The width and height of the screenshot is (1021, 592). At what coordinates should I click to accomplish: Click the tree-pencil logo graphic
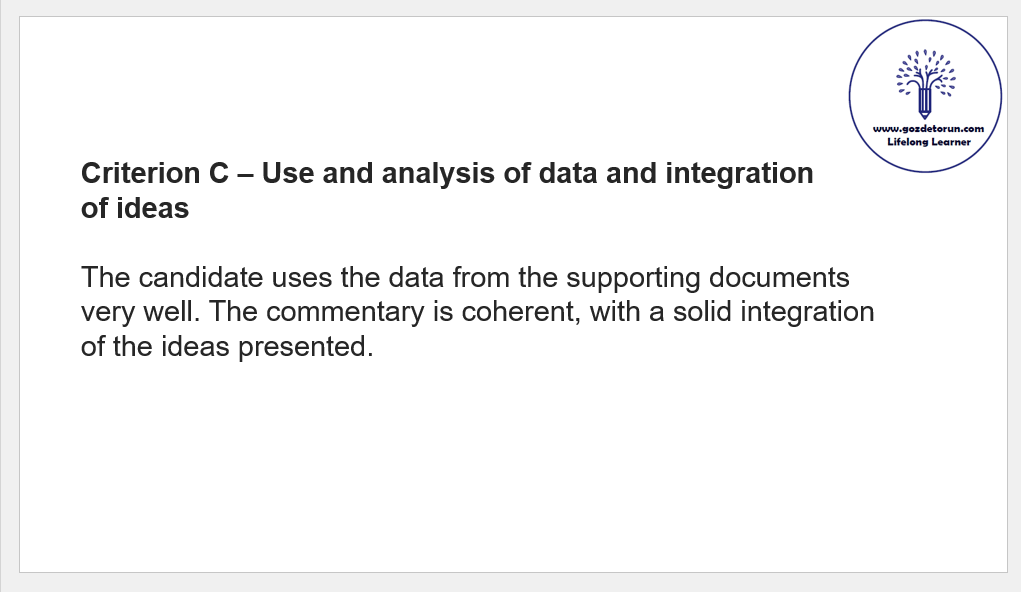tap(925, 84)
